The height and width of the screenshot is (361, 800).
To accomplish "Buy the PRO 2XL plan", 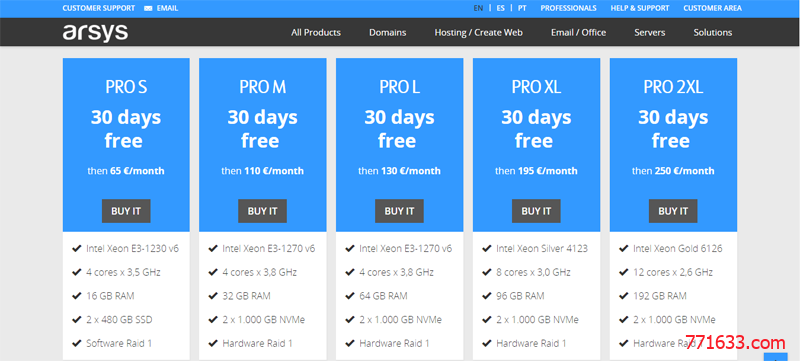I will [x=673, y=211].
